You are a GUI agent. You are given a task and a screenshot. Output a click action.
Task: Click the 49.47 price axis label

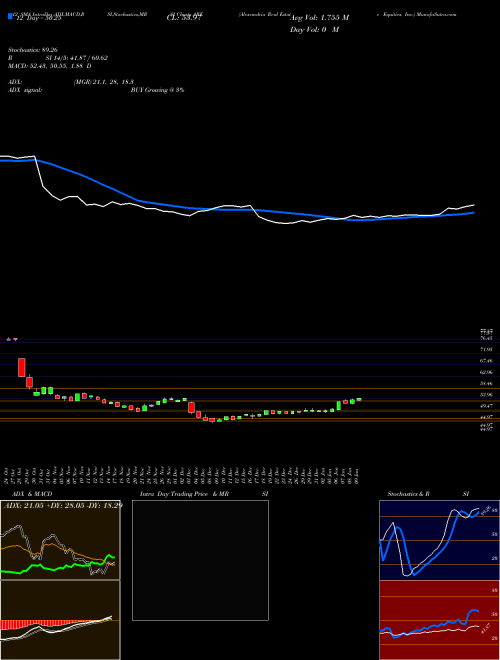click(487, 406)
